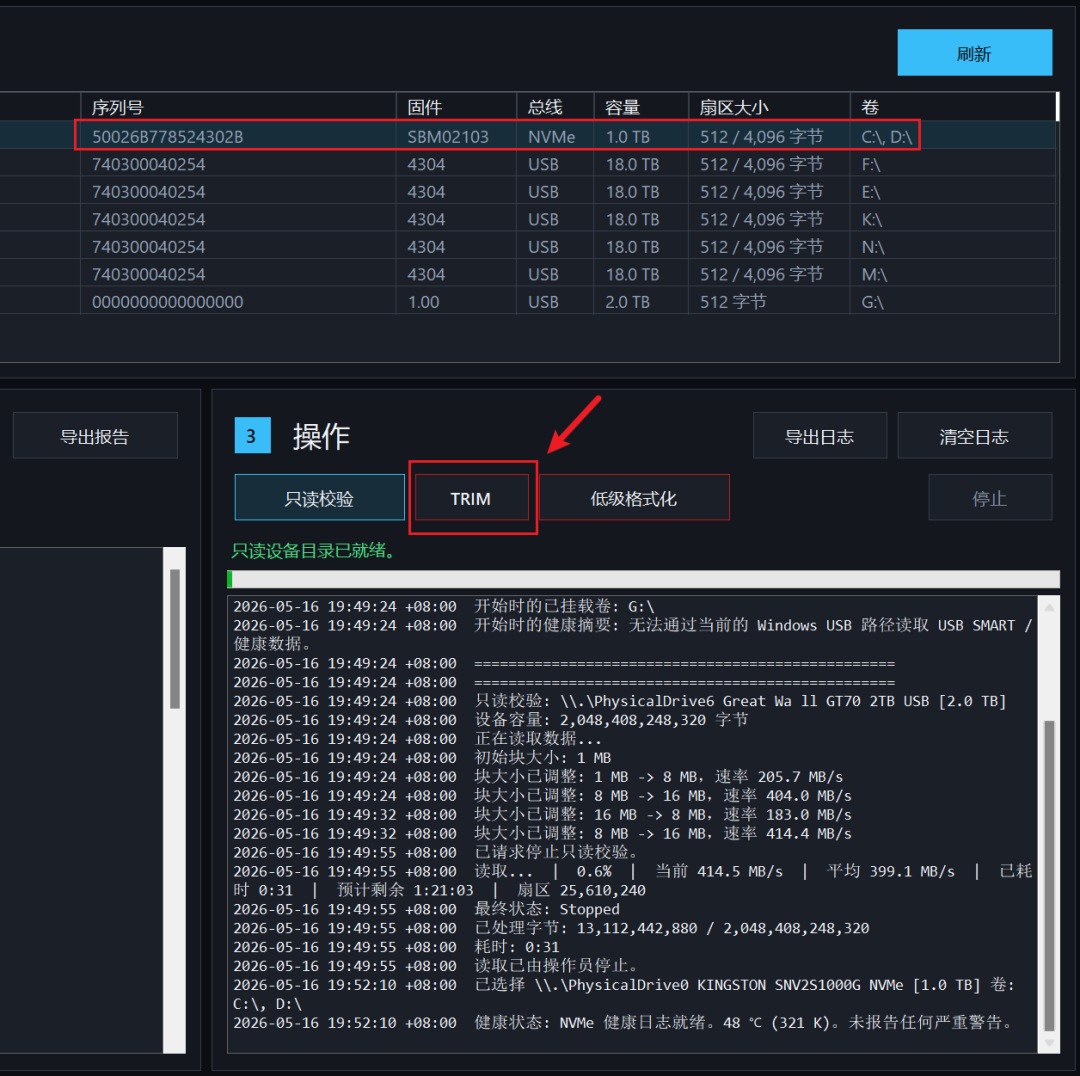Click the USB bus cell in the G:\ row
This screenshot has width=1080, height=1076.
543,302
